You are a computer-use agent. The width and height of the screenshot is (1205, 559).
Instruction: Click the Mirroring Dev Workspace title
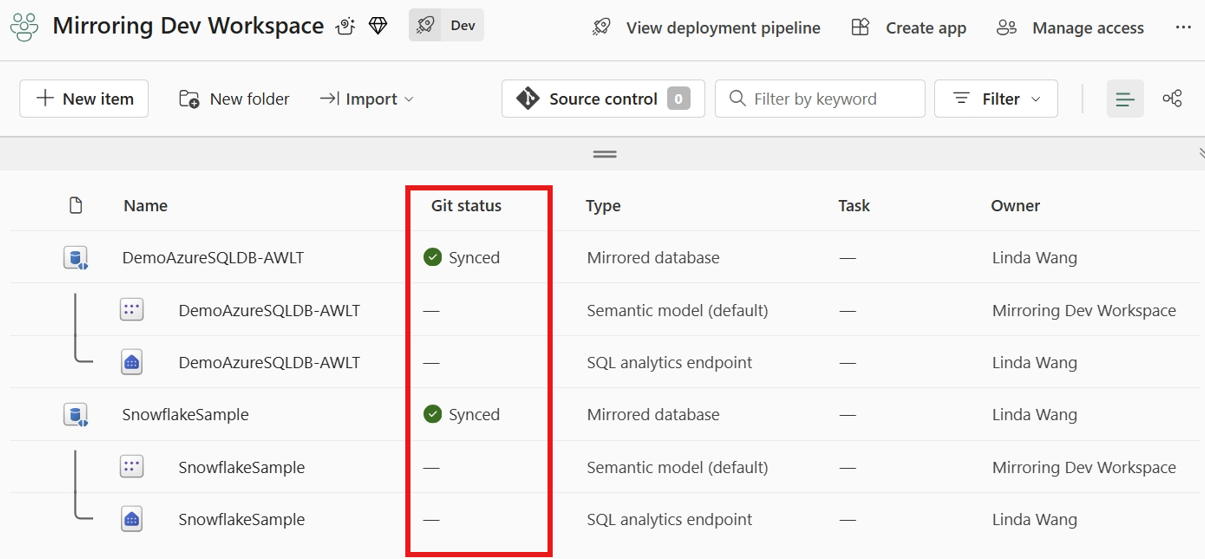(188, 26)
